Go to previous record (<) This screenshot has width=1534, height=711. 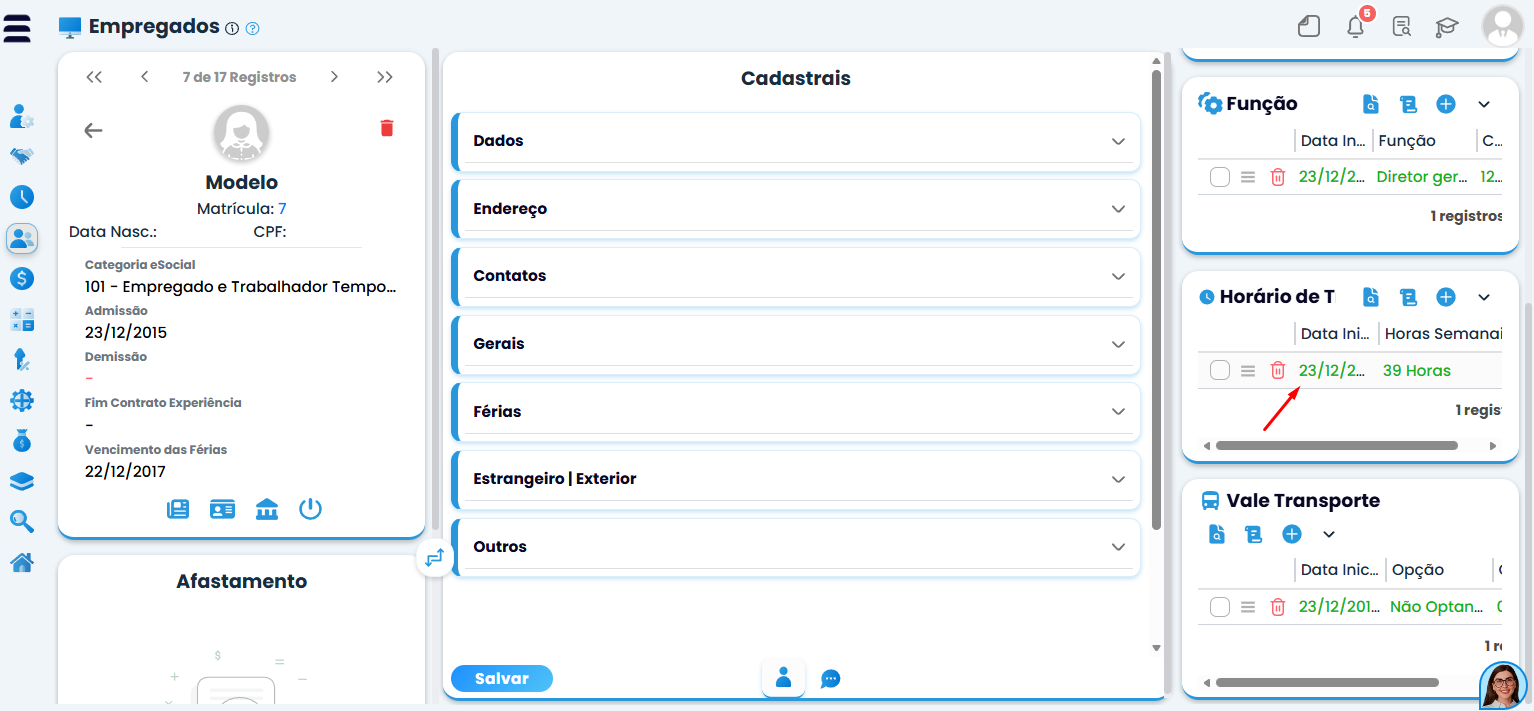coord(145,77)
